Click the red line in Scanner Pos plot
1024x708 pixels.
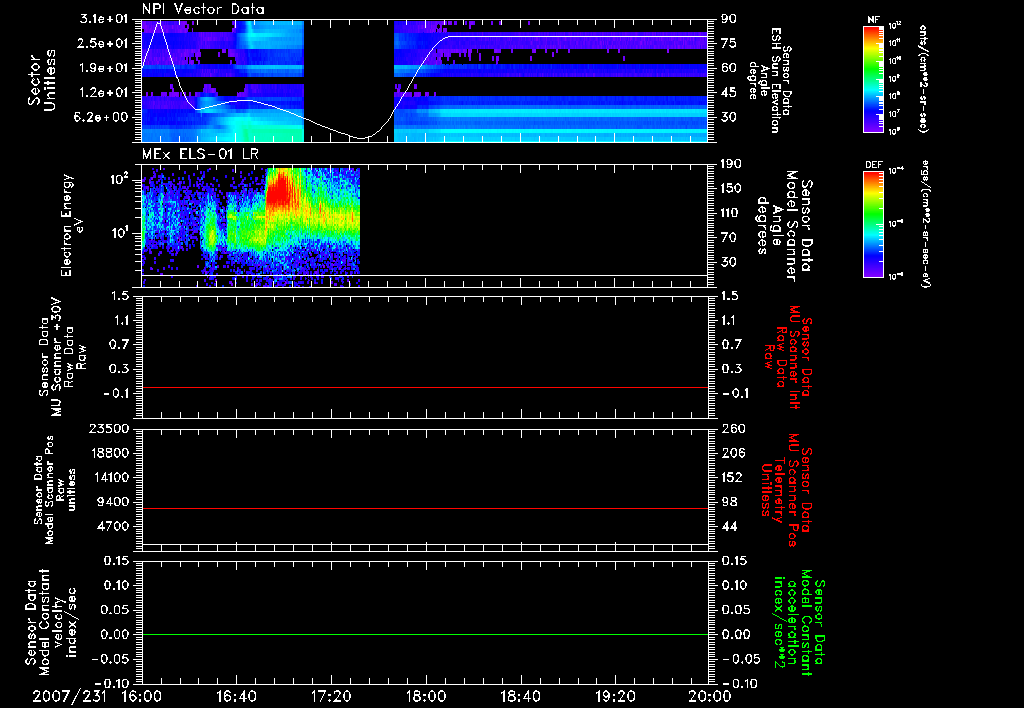tap(425, 508)
